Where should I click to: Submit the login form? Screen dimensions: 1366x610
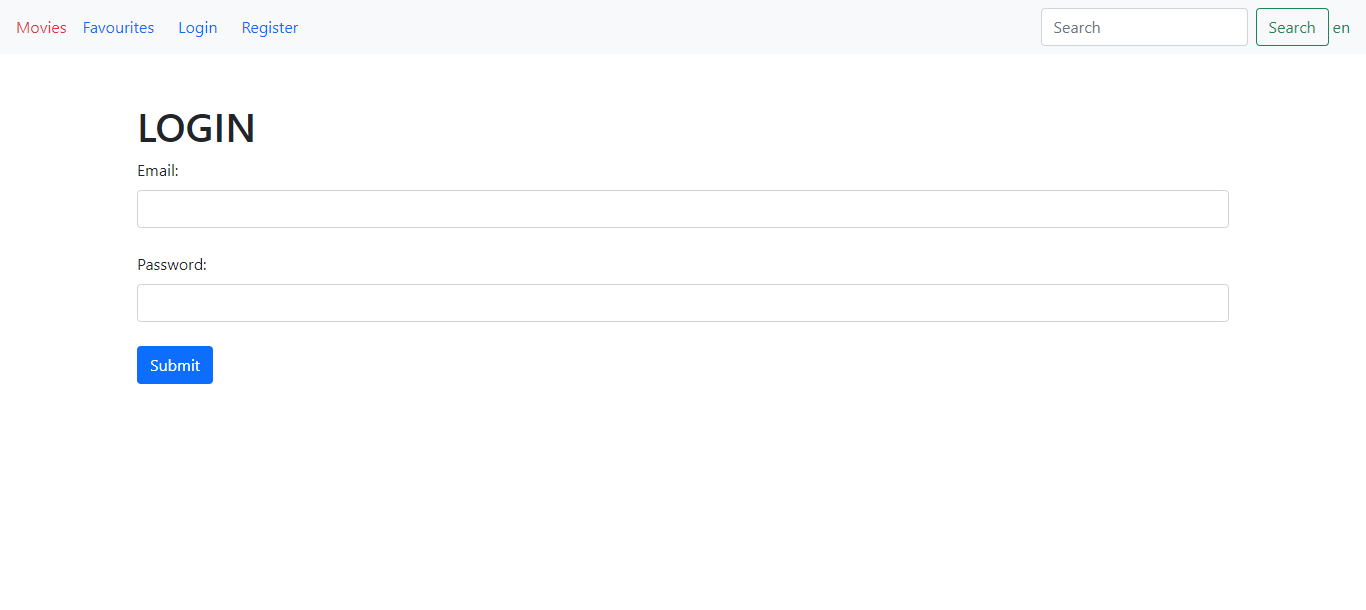174,364
